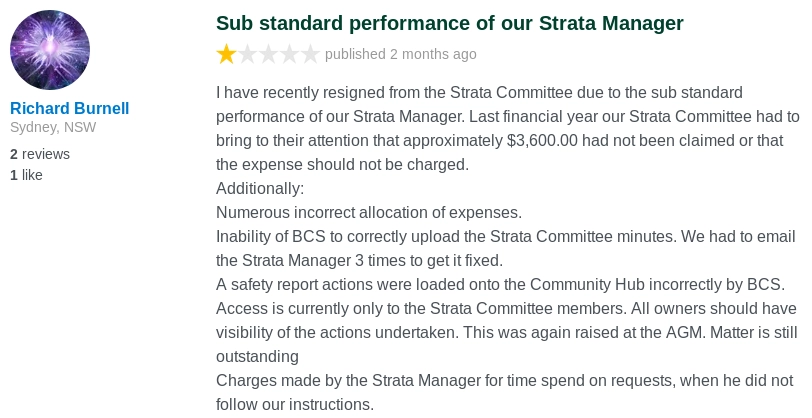812x418 pixels.
Task: Click the fifth grey rating star
Action: click(x=310, y=54)
